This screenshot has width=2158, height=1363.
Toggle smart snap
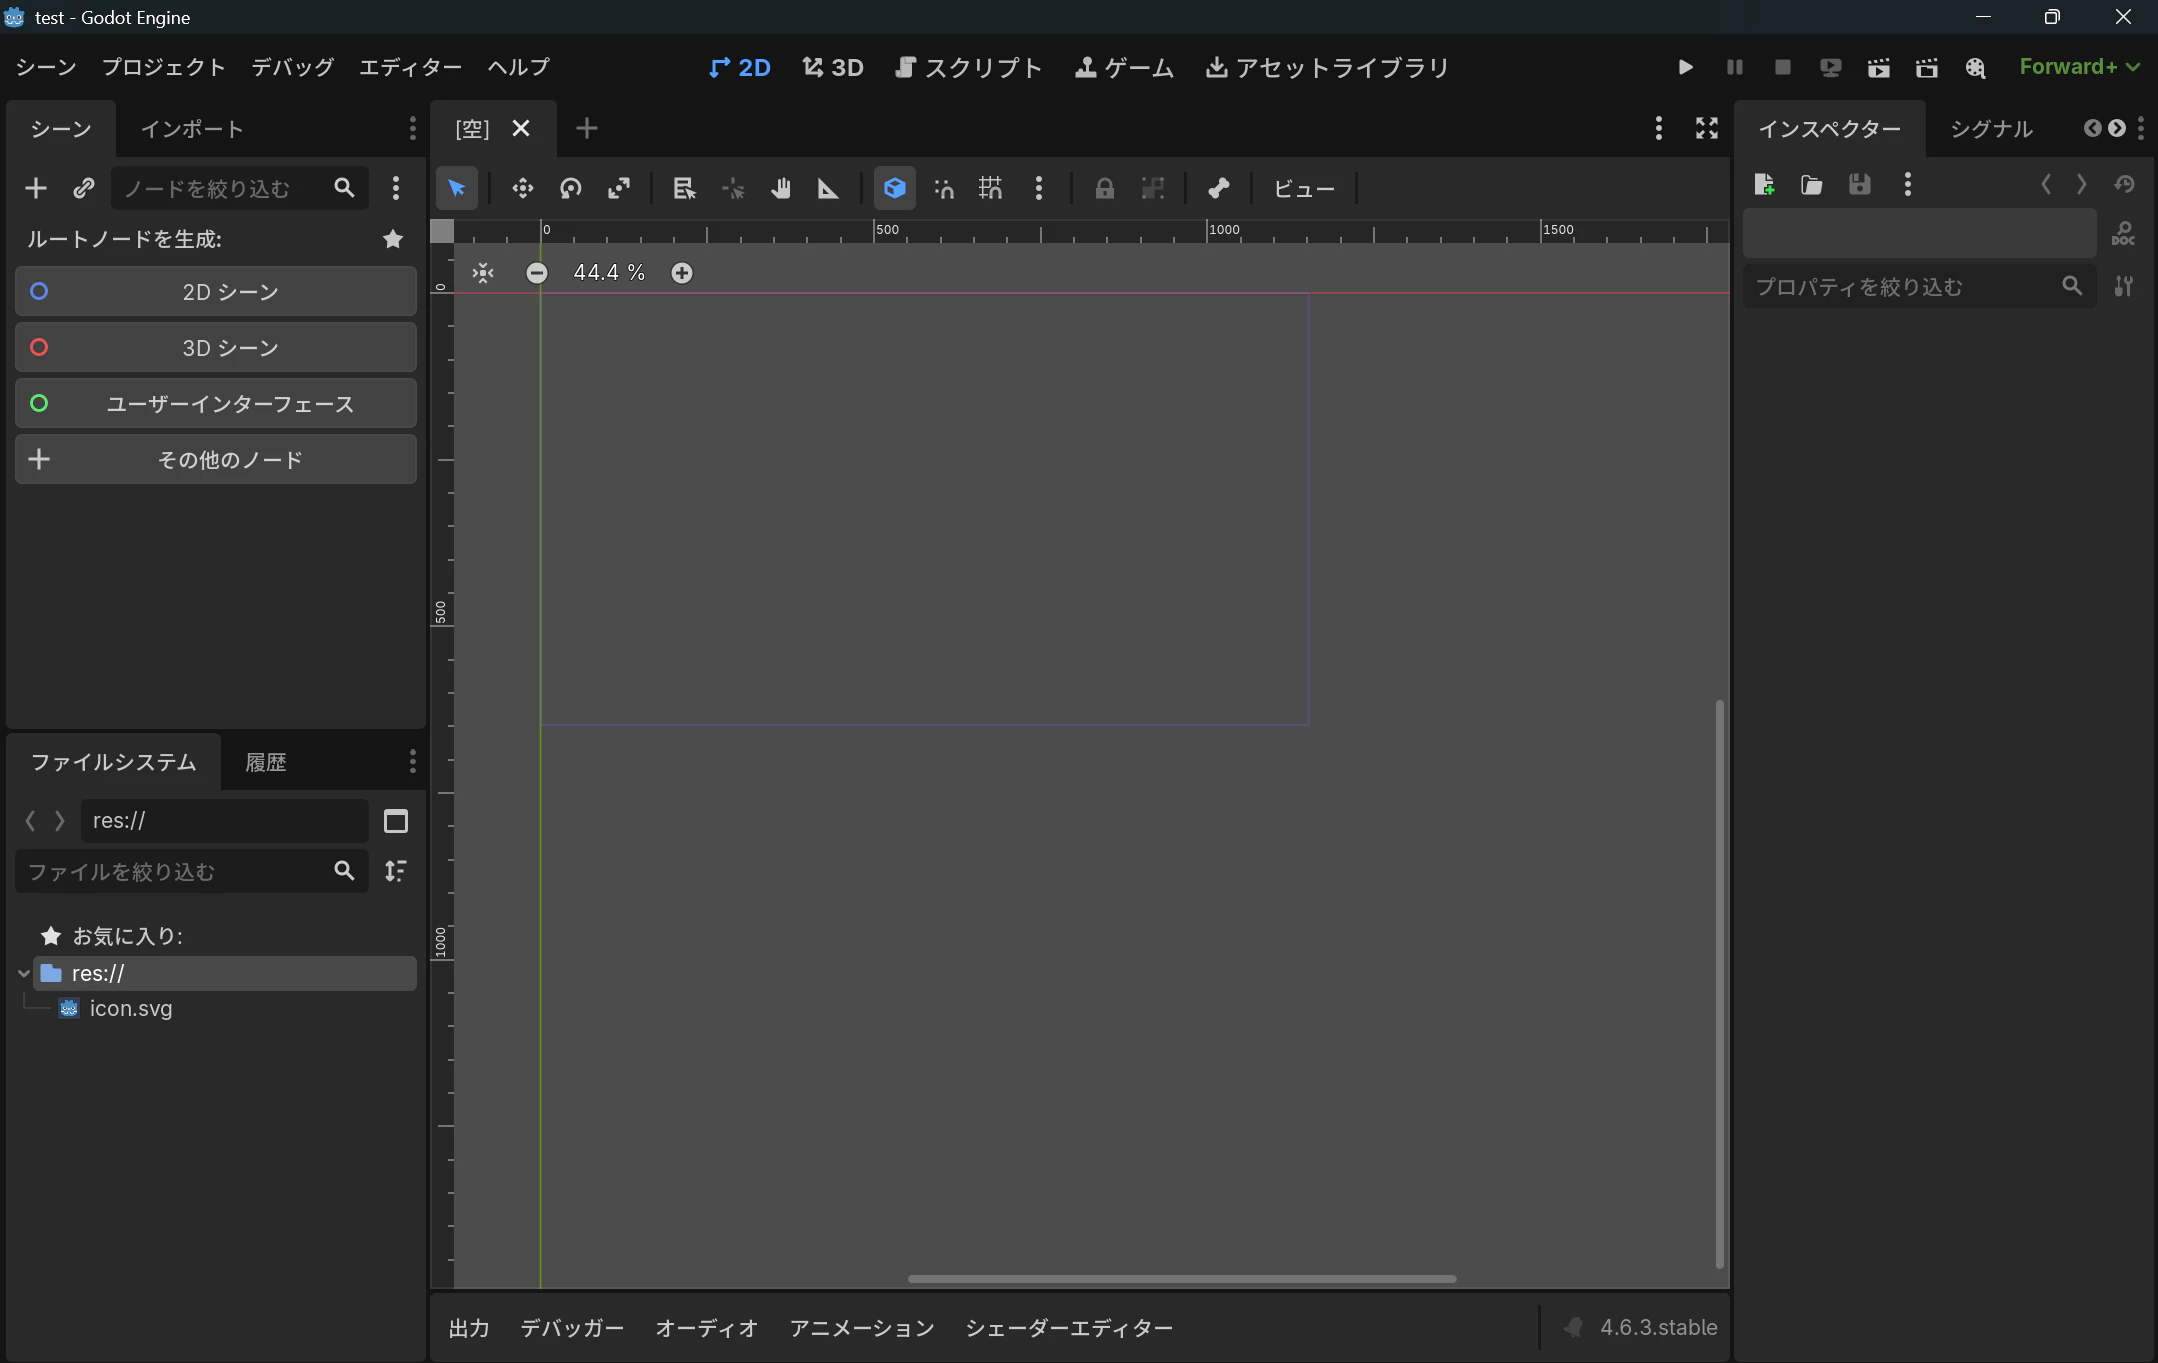(943, 188)
